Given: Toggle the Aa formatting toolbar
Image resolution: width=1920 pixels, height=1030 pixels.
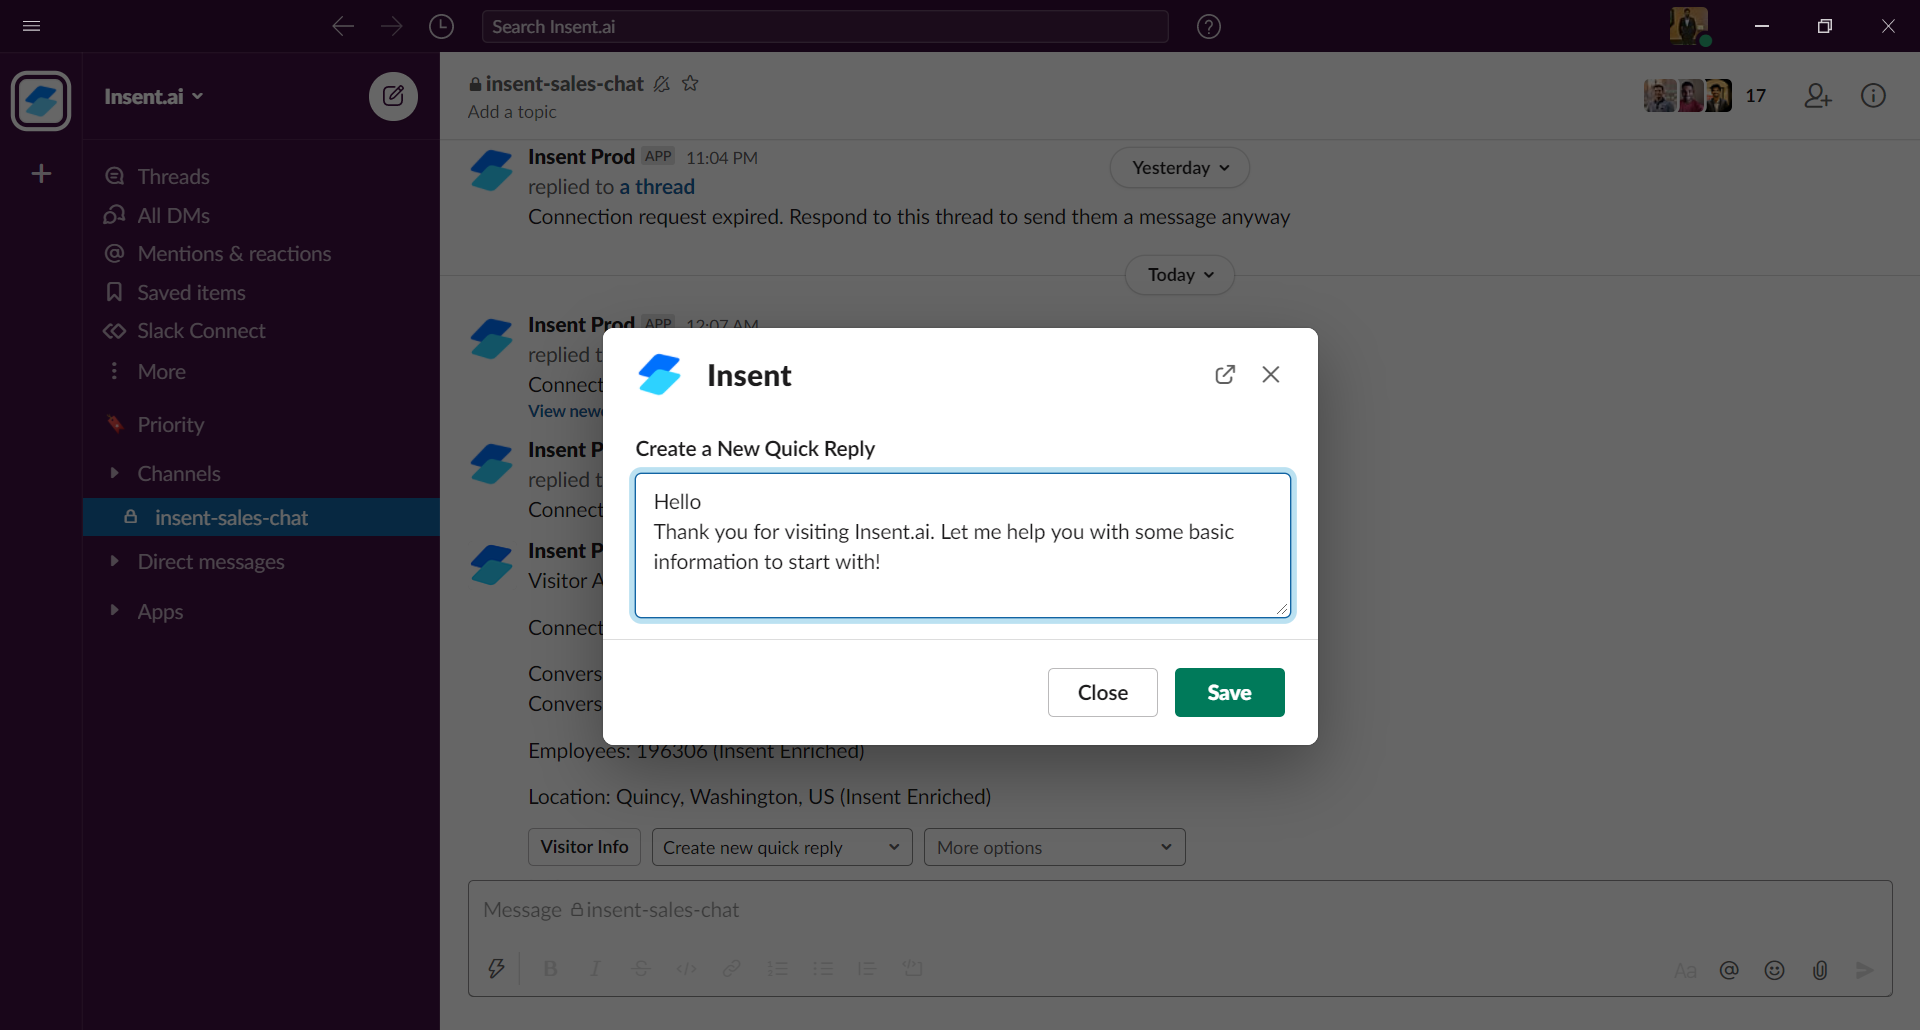Looking at the screenshot, I should point(1685,970).
